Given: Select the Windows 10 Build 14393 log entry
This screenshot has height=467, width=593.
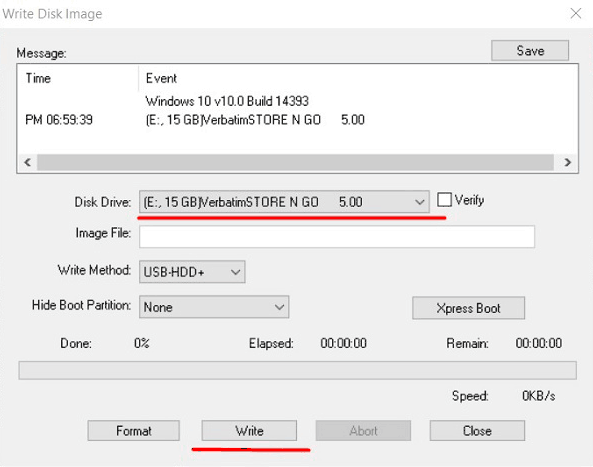Looking at the screenshot, I should pos(227,101).
